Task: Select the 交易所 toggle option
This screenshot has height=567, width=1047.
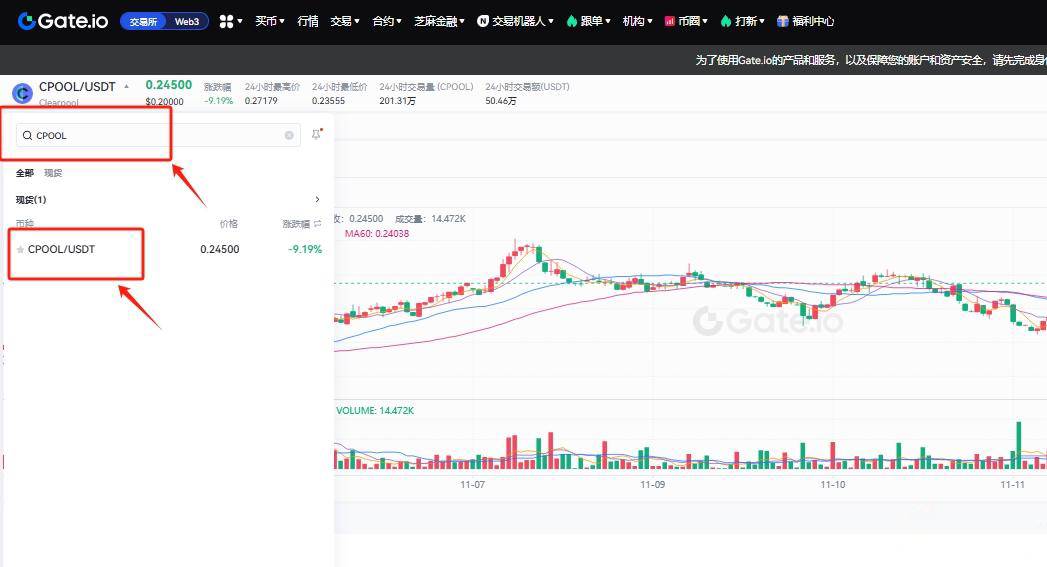Action: click(143, 21)
